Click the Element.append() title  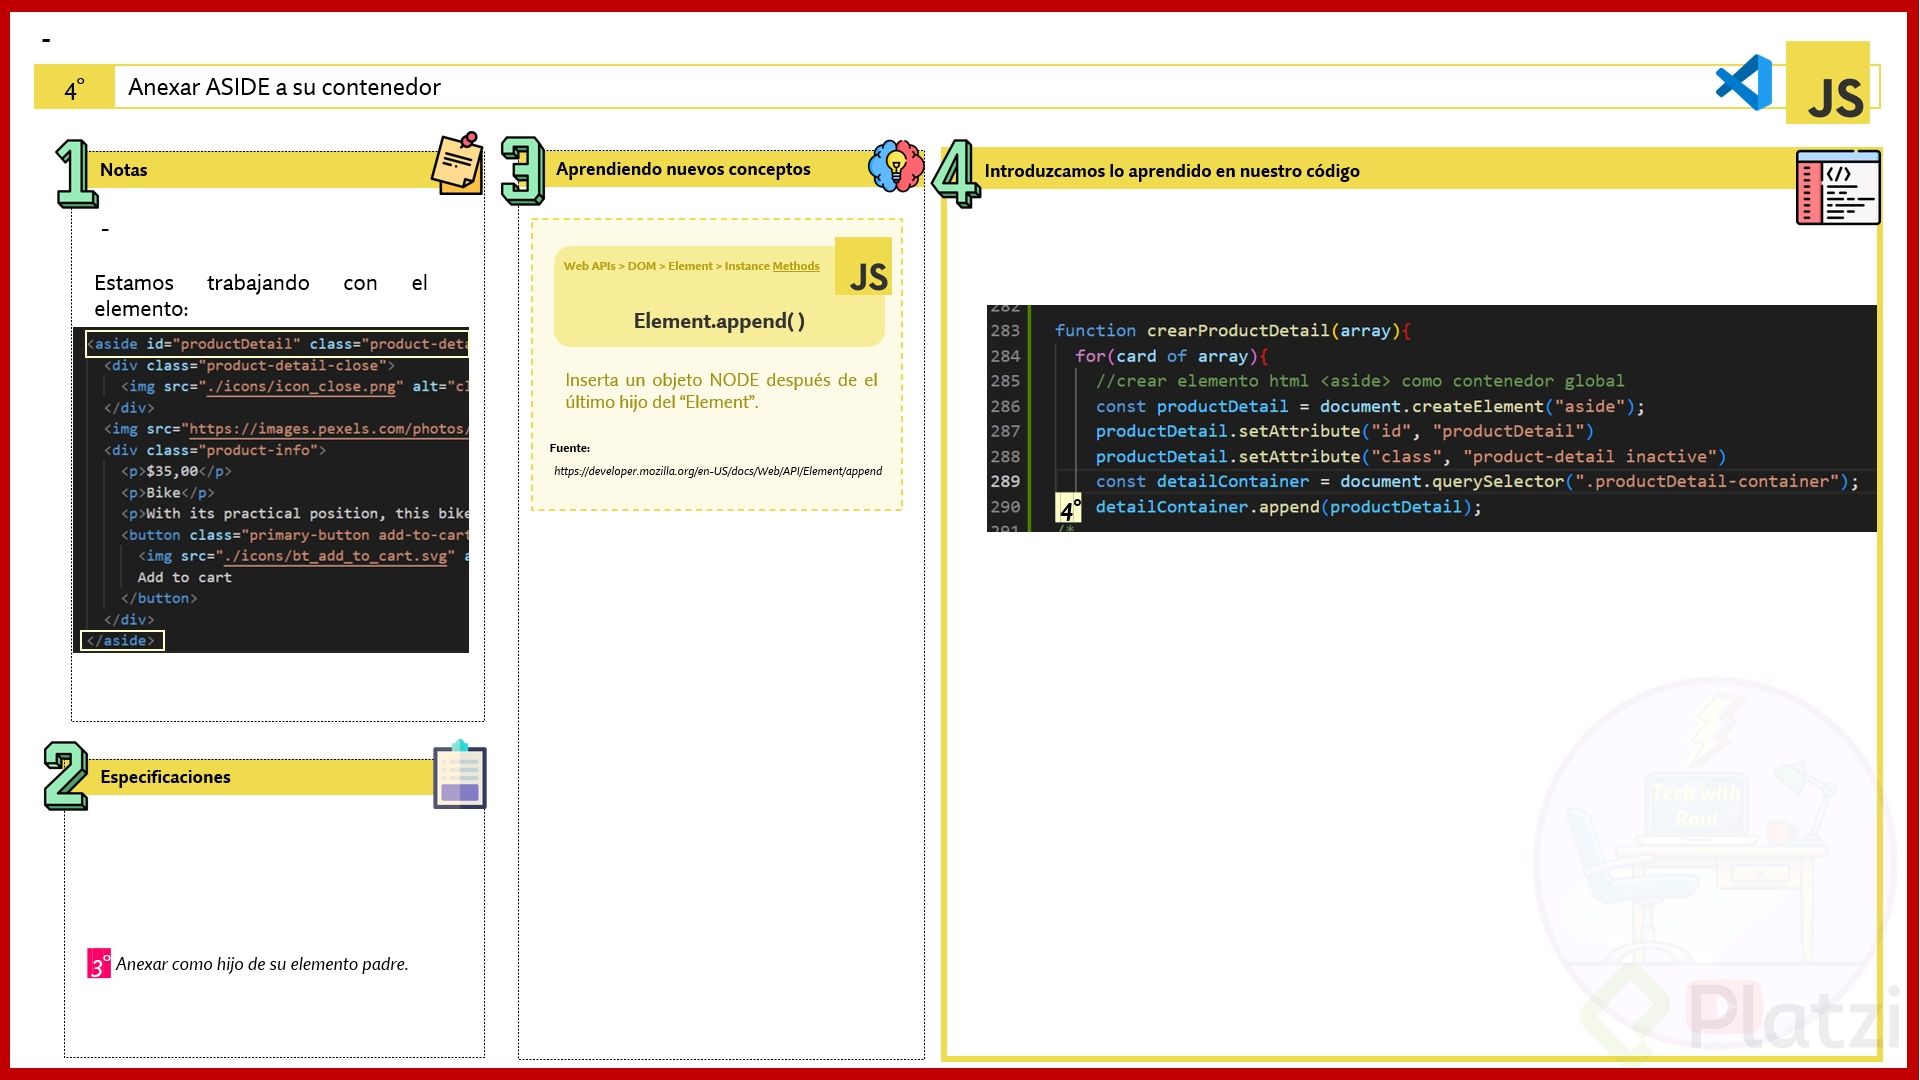719,321
